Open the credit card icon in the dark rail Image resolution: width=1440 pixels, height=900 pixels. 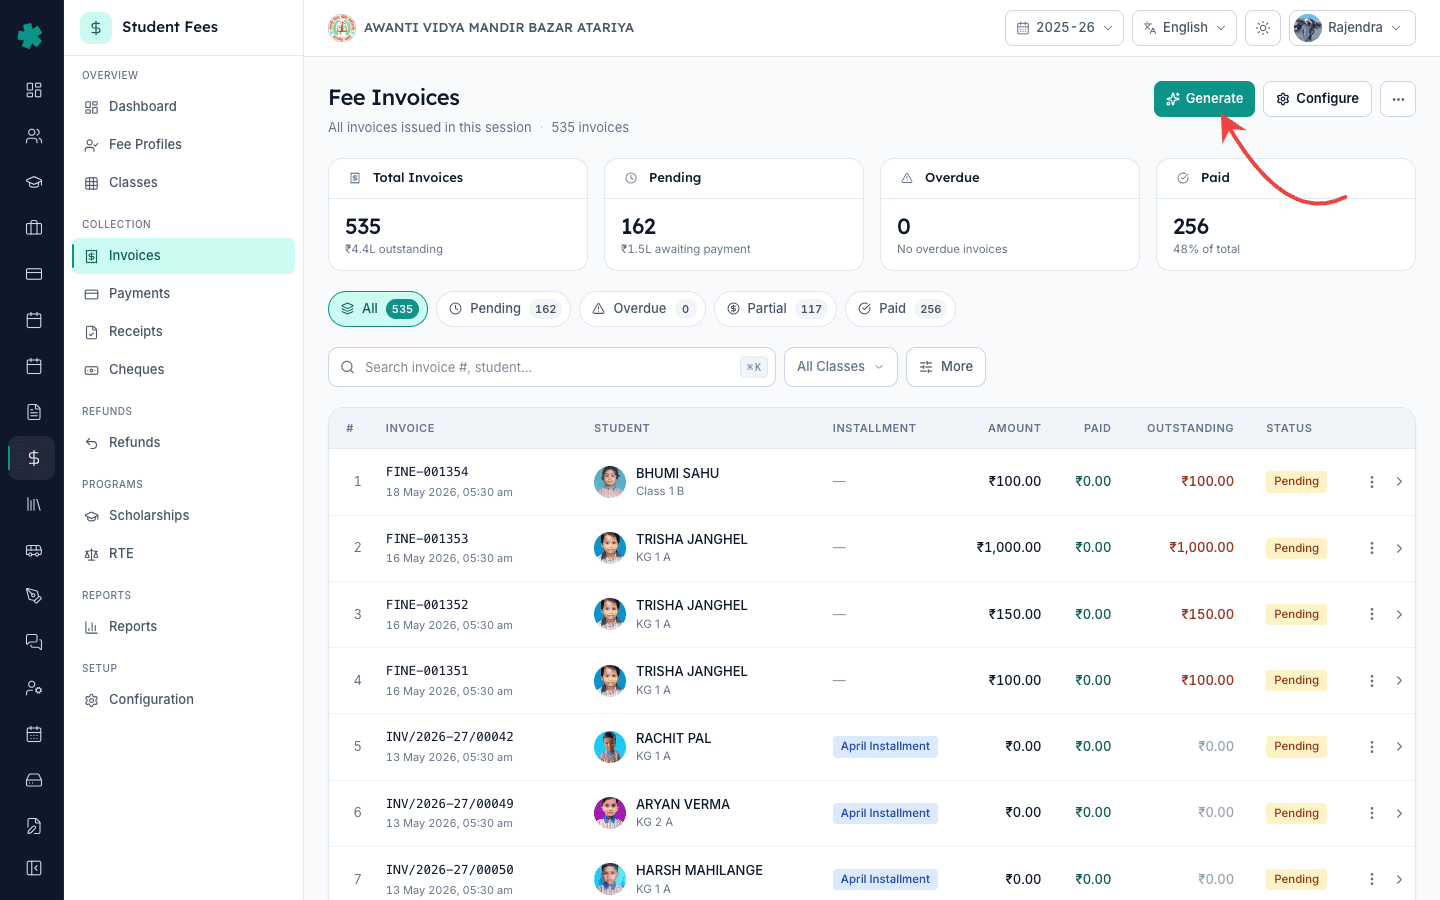point(34,274)
